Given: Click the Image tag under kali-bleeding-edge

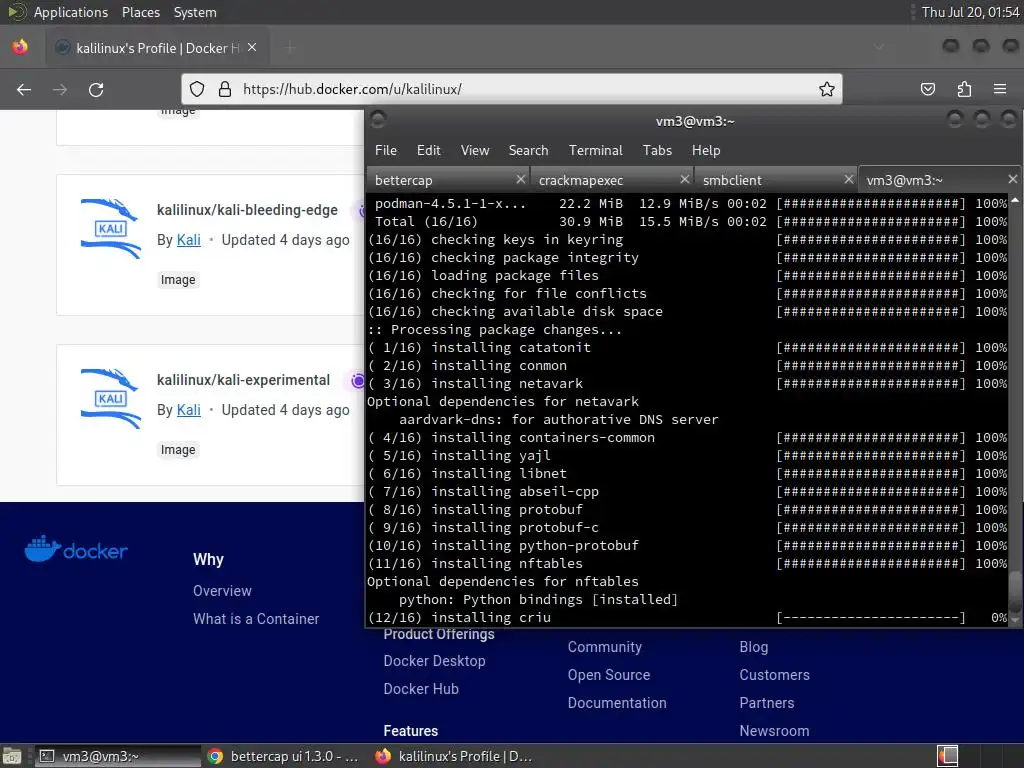Looking at the screenshot, I should pyautogui.click(x=178, y=280).
